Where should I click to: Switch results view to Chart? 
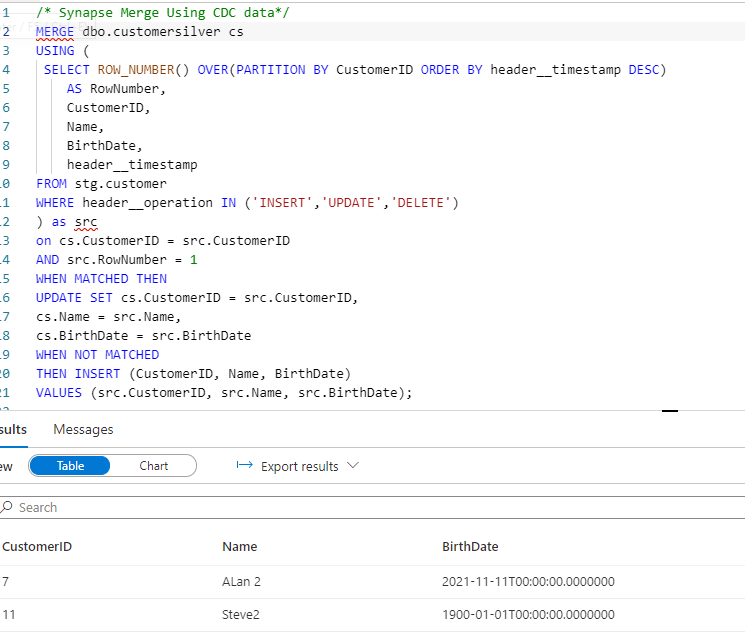tap(153, 466)
